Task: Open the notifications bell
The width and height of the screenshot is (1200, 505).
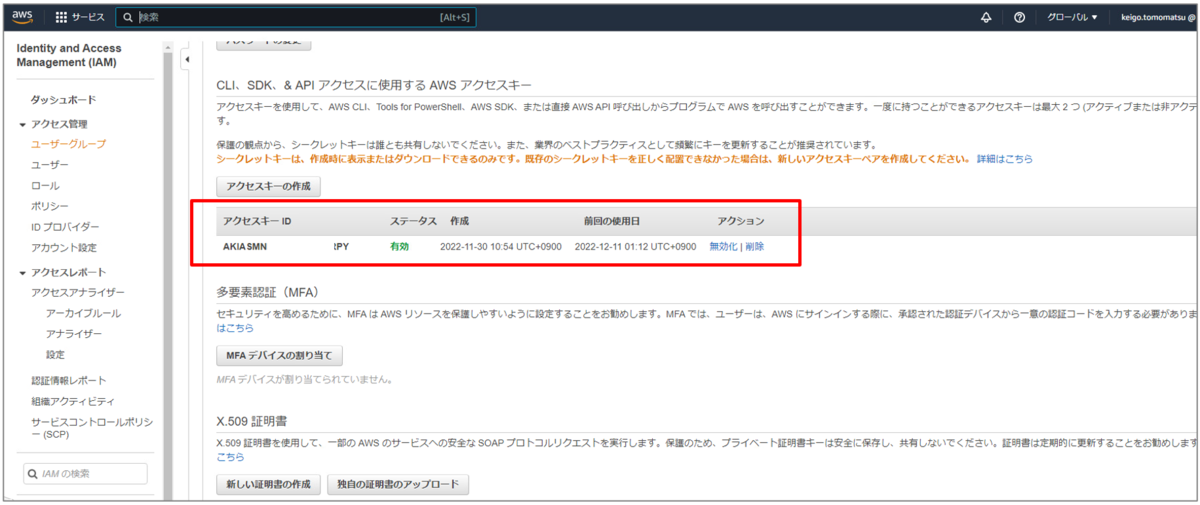Action: [x=987, y=18]
